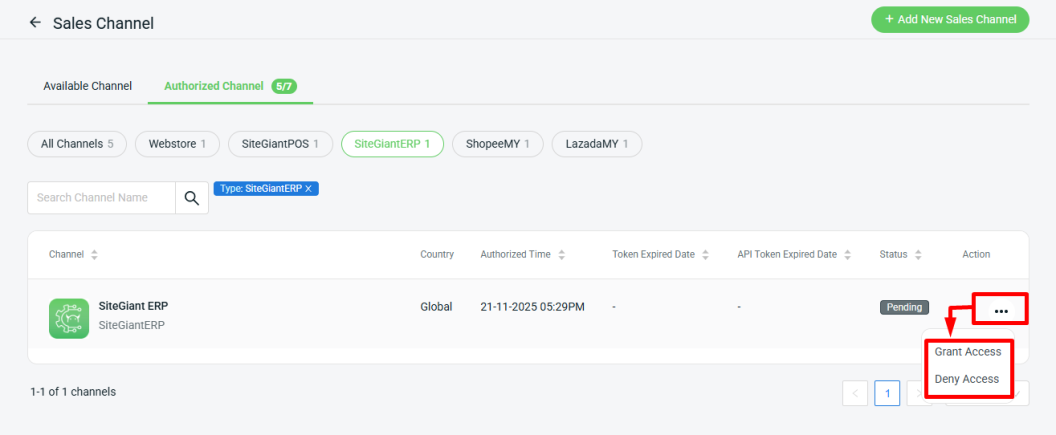
Task: Go to previous page arrow
Action: pyautogui.click(x=855, y=393)
